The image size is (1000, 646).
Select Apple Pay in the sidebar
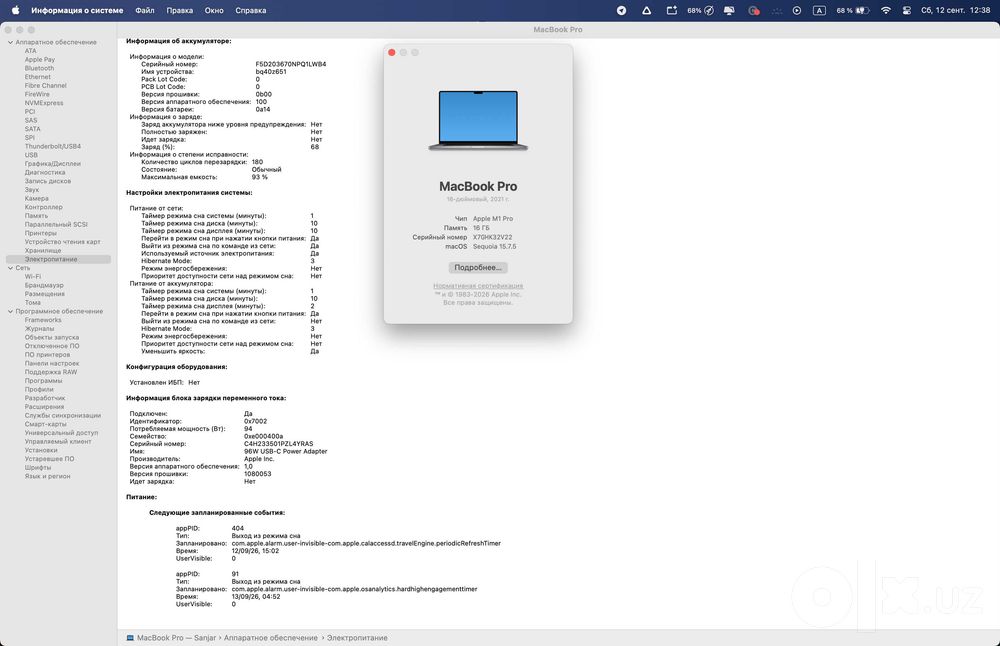[x=40, y=59]
